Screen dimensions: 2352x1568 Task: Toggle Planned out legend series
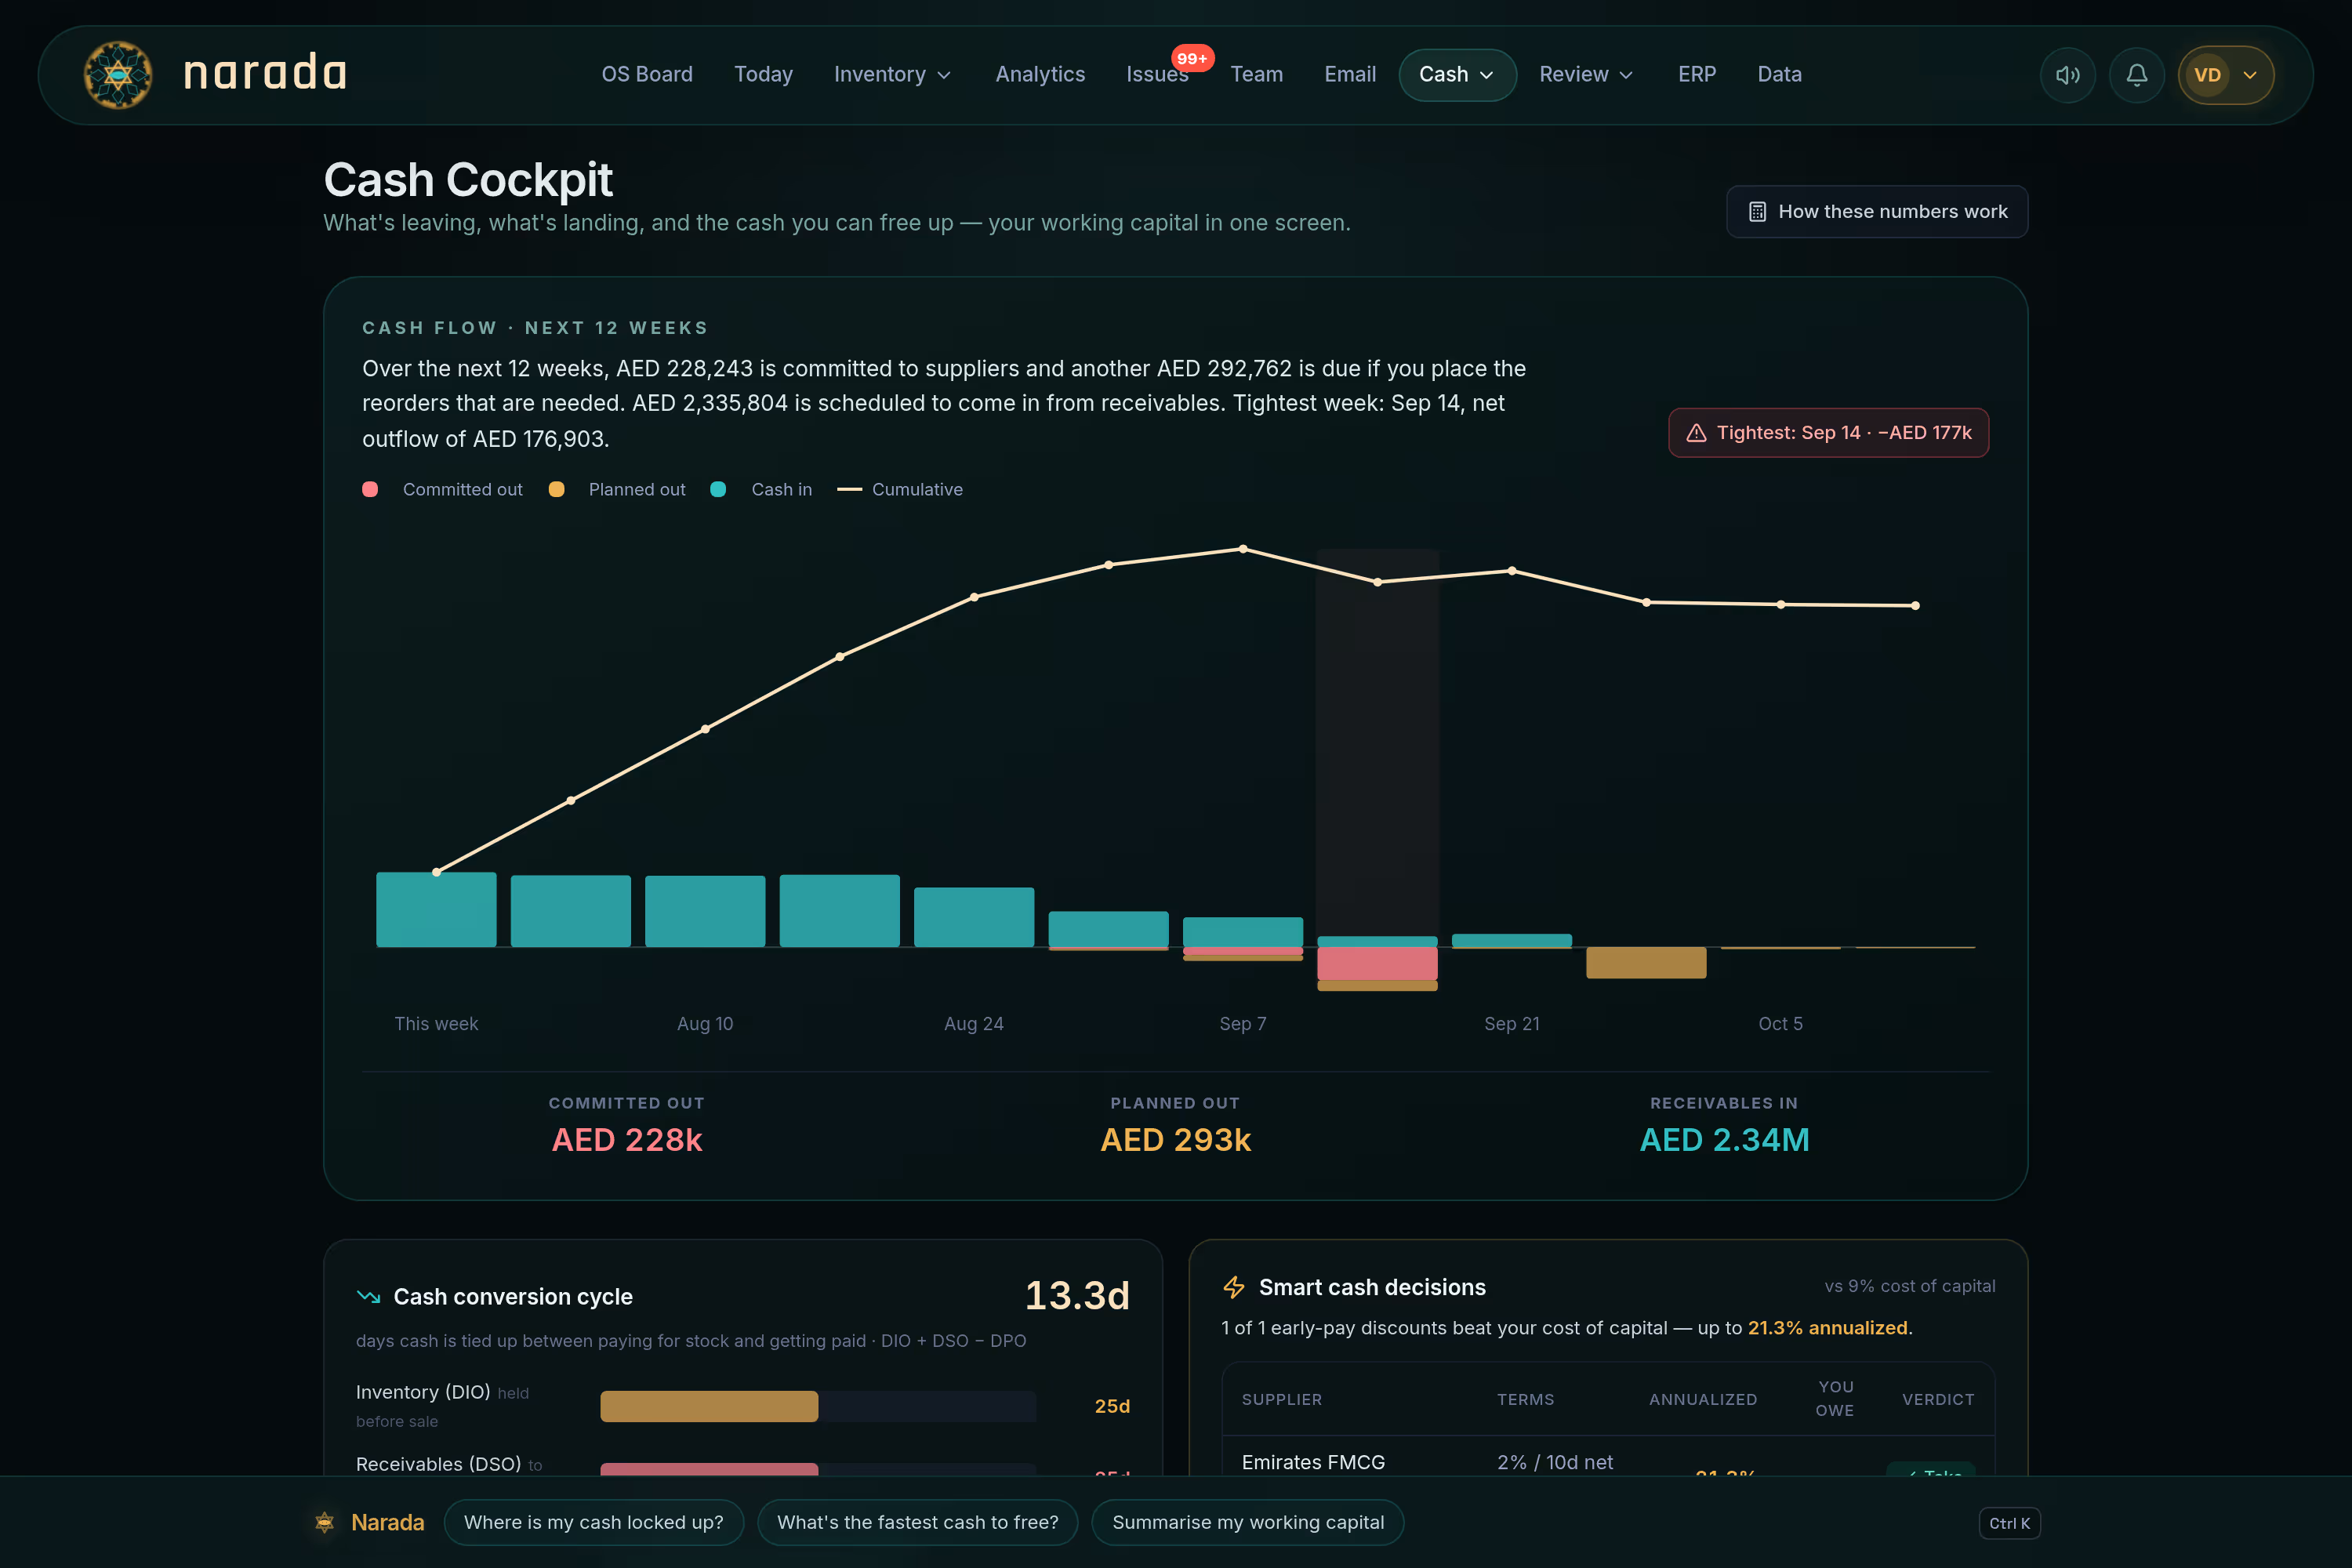(x=617, y=489)
